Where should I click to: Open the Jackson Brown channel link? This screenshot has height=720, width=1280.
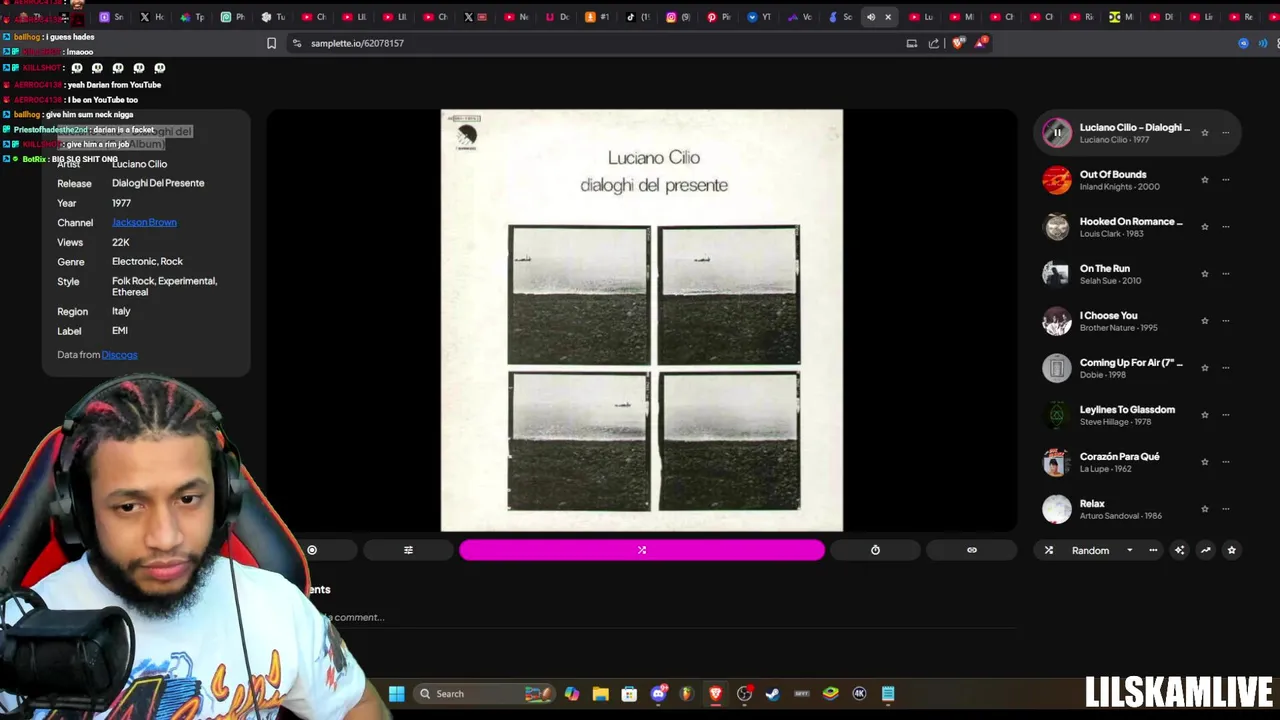tap(144, 222)
